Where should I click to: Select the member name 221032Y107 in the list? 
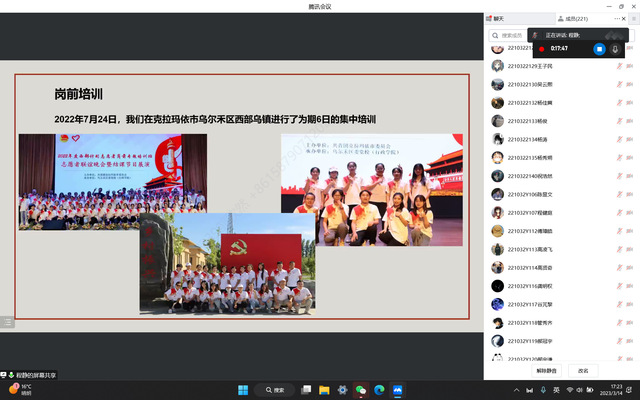[530, 213]
